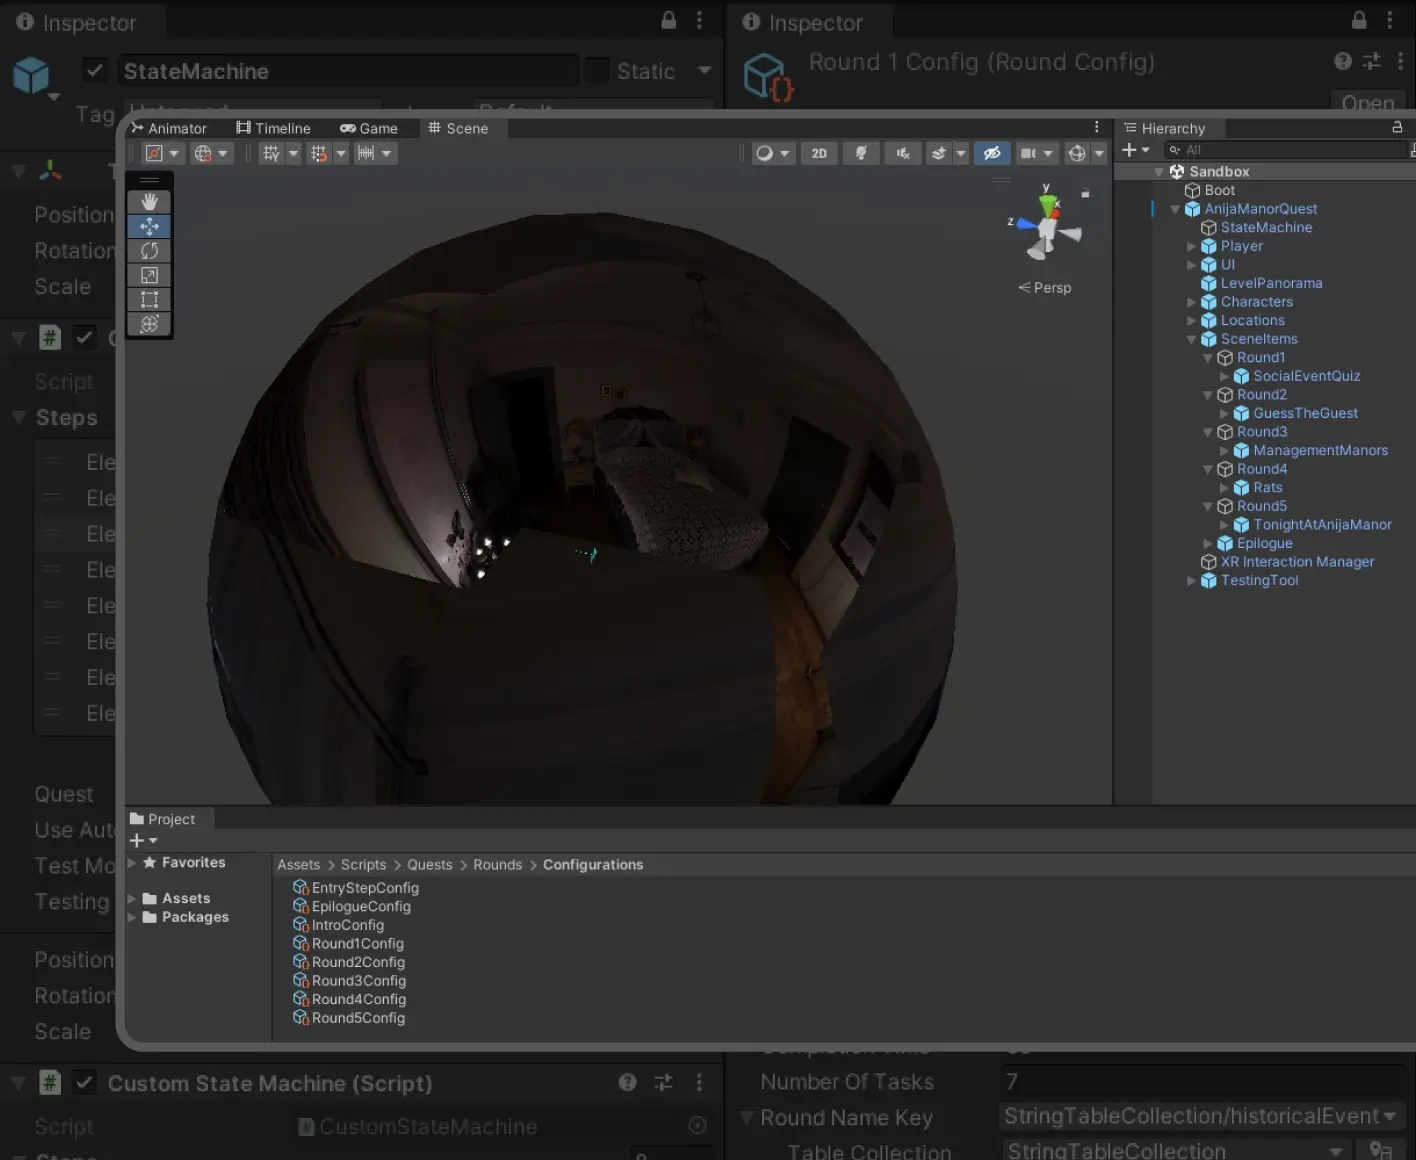Toggle scene audio mute icon
1416x1160 pixels.
[x=902, y=153]
